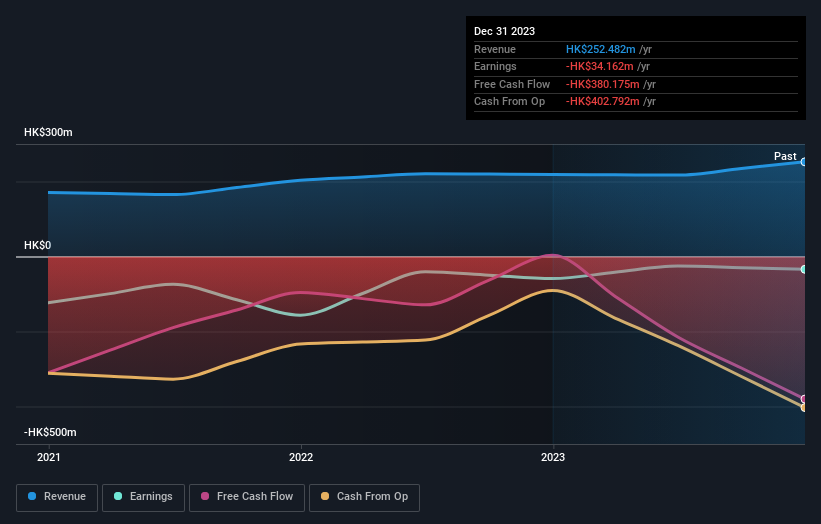Click the -HK$34.162m earnings value

tap(600, 66)
